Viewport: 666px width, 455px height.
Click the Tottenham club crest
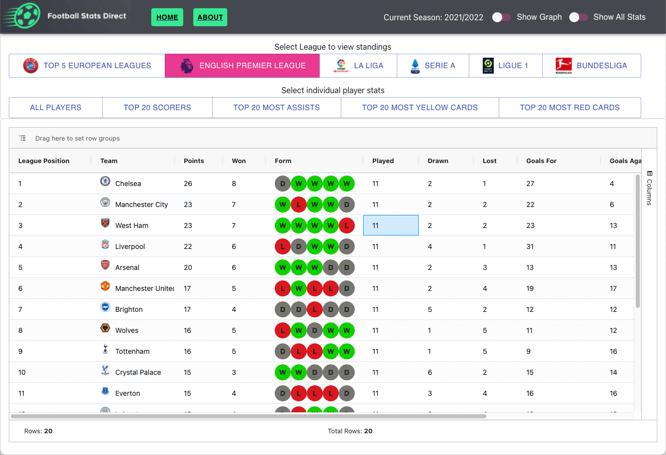pyautogui.click(x=105, y=349)
